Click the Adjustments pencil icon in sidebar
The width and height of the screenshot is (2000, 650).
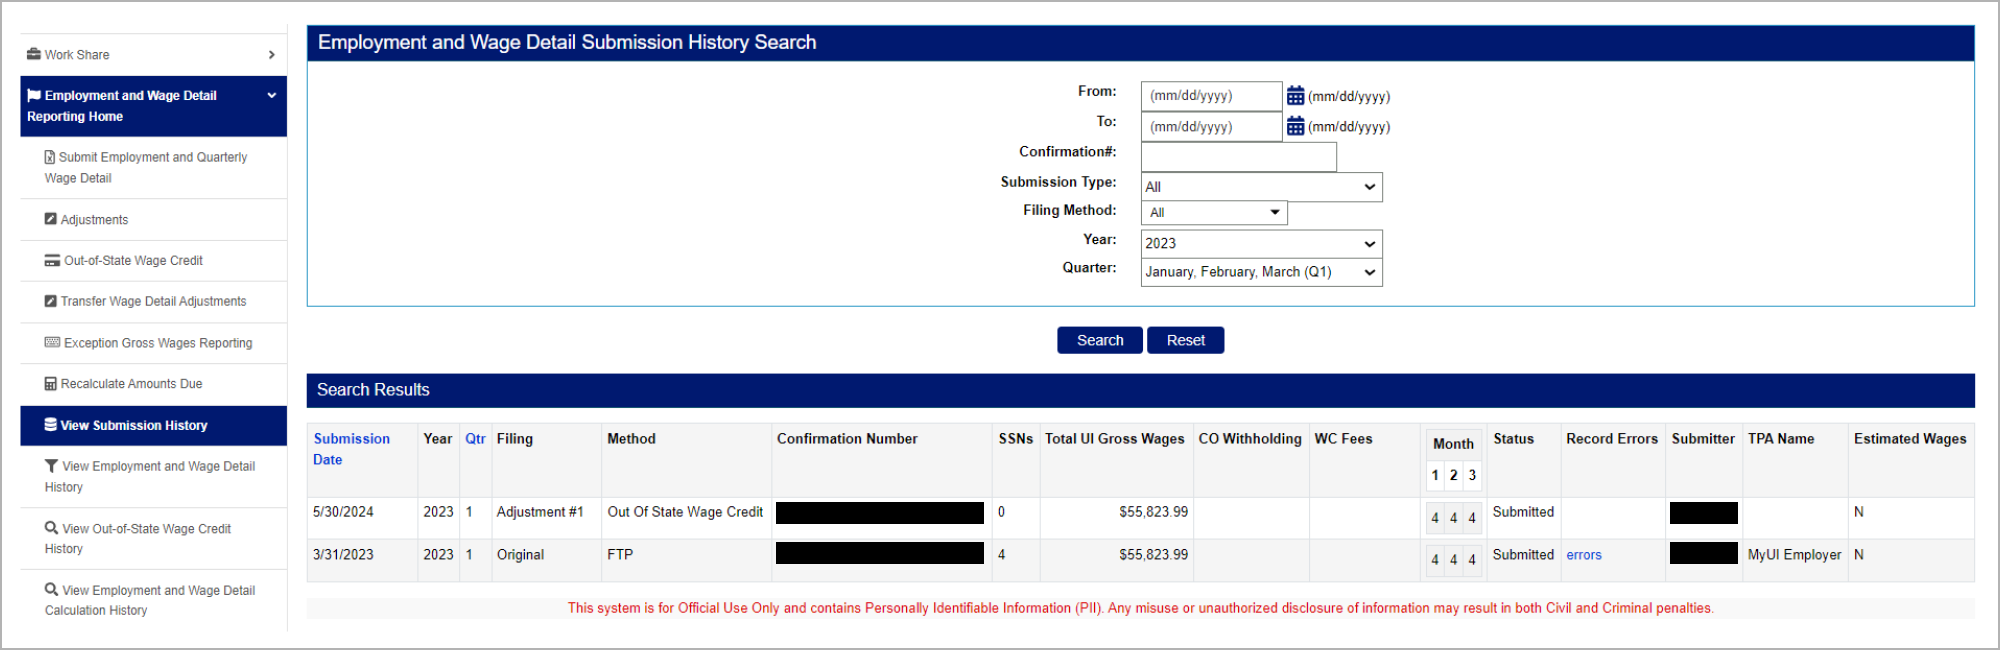pyautogui.click(x=50, y=219)
